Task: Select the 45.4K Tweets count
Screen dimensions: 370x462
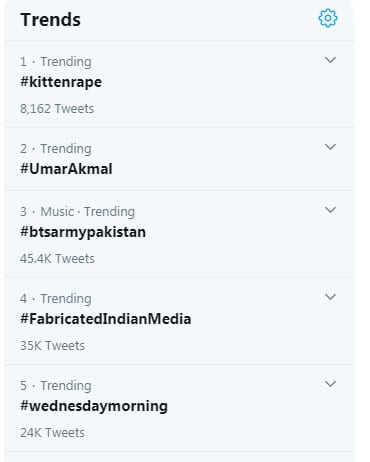Action: tap(57, 259)
